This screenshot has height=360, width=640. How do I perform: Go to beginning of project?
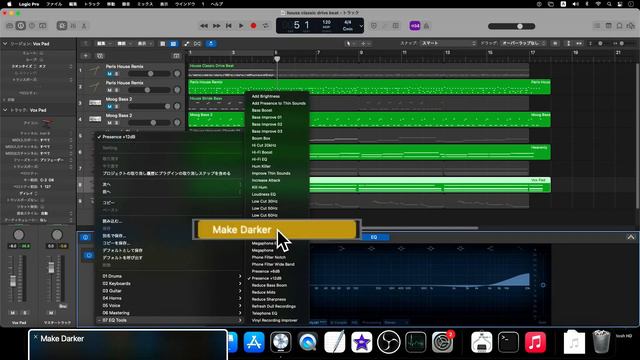(x=229, y=26)
